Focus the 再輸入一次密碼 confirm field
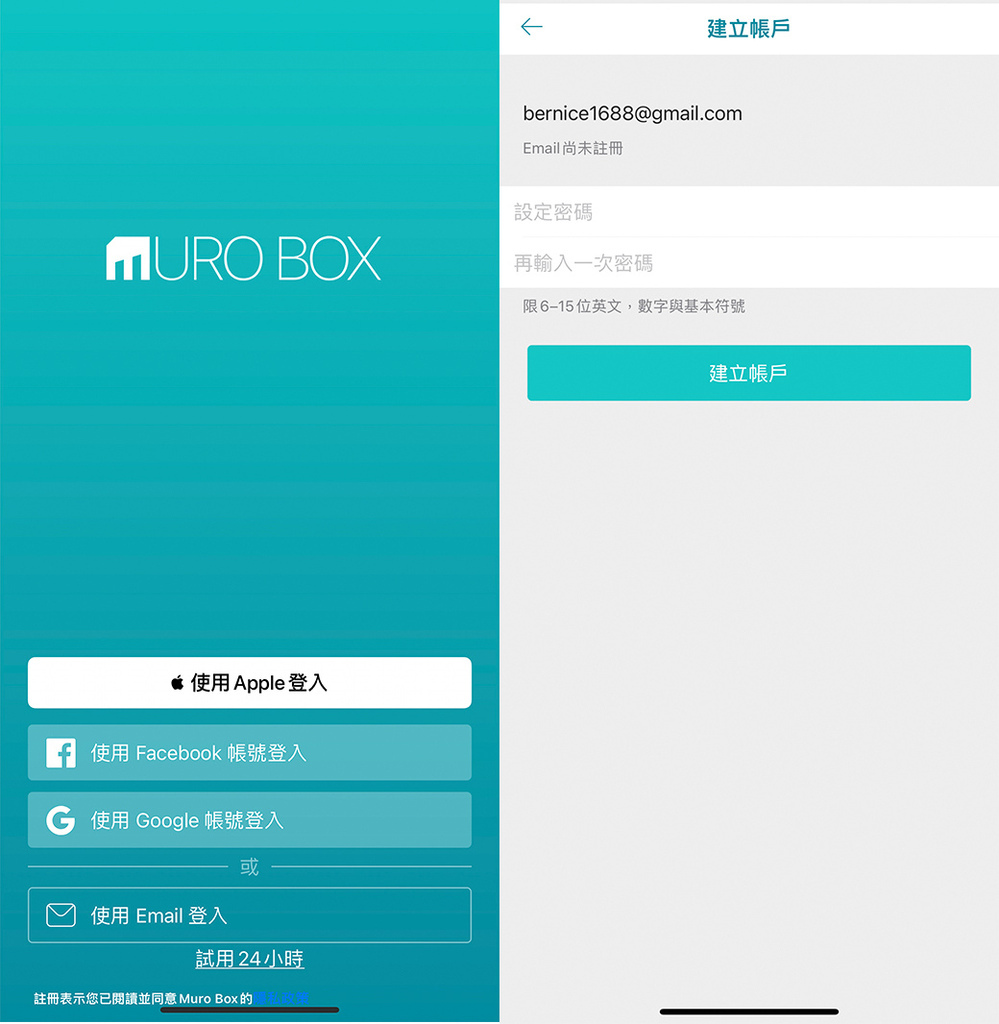 pyautogui.click(x=749, y=263)
